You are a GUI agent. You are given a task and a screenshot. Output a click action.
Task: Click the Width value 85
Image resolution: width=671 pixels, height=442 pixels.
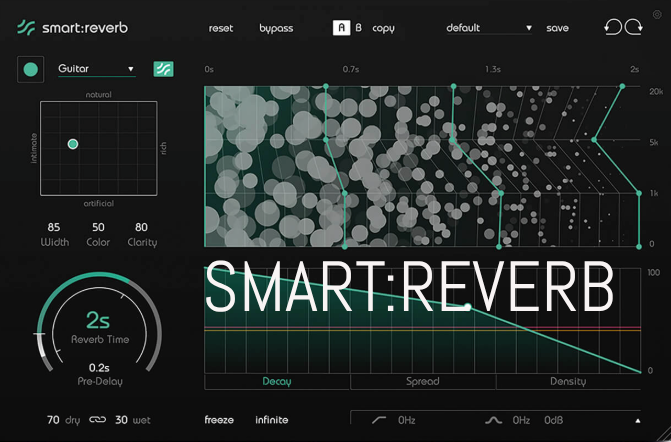(54, 227)
